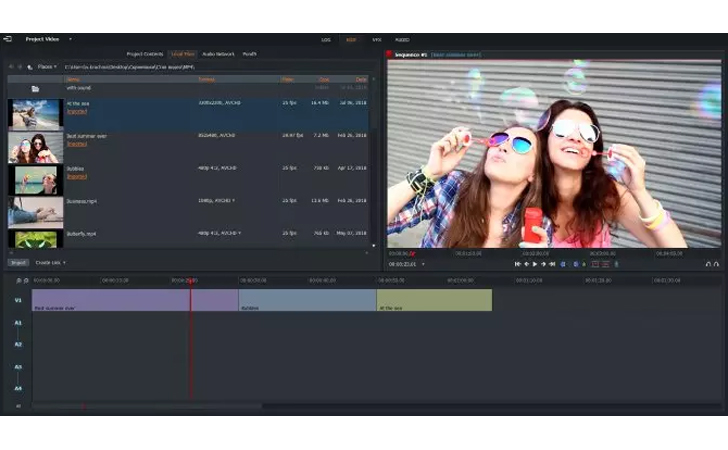Click the Imported link under 'At the sea'

77,111
